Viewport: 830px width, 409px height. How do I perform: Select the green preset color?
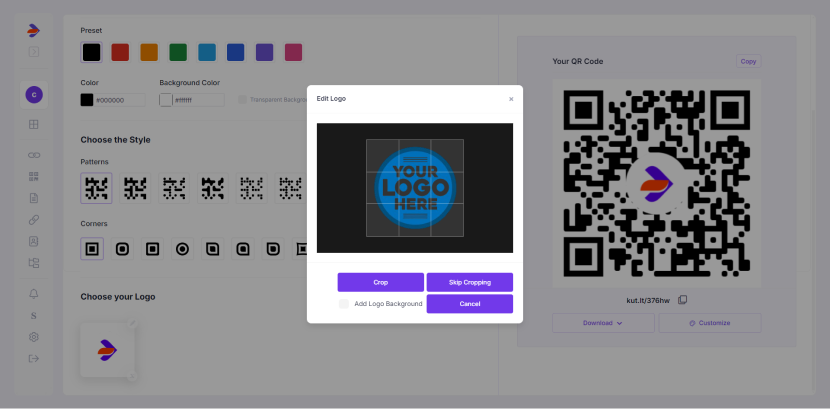[x=178, y=52]
